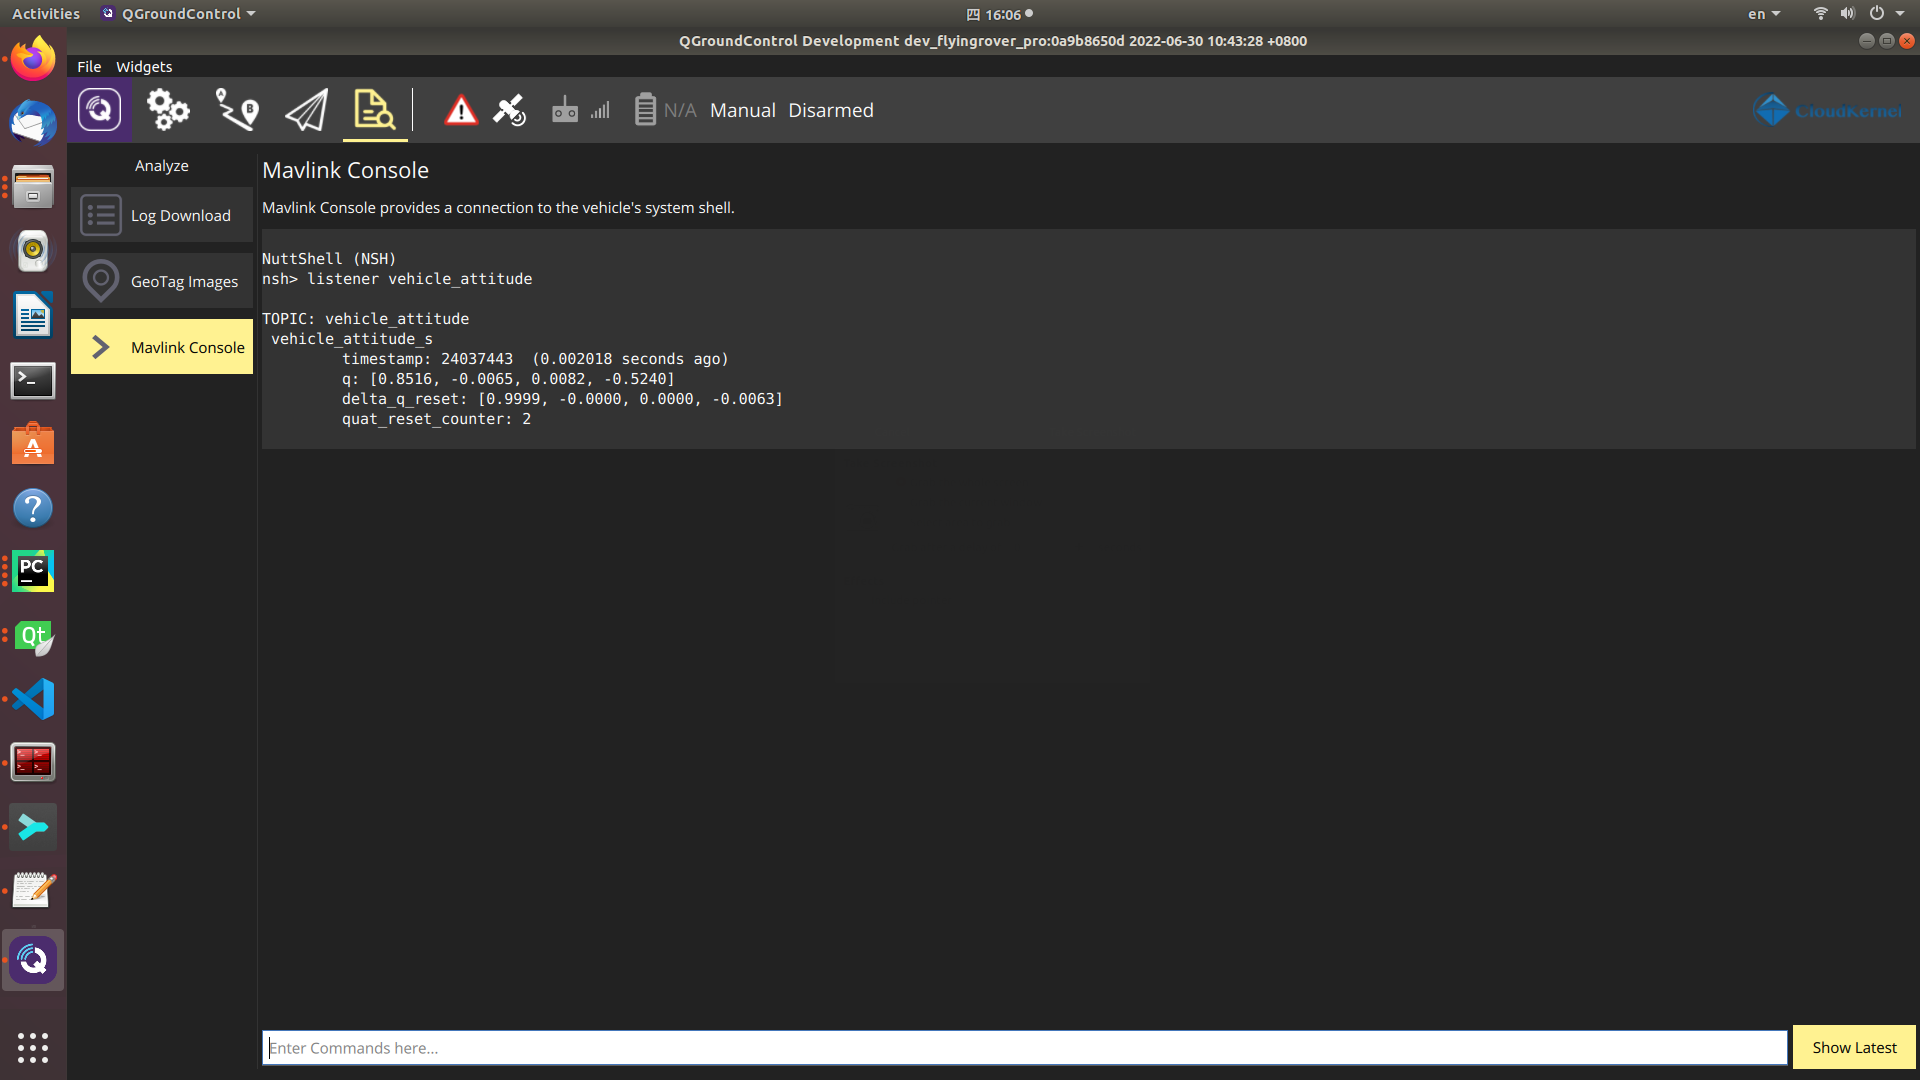Open the QGroundControl application settings icon
This screenshot has width=1920, height=1080.
pyautogui.click(x=100, y=110)
